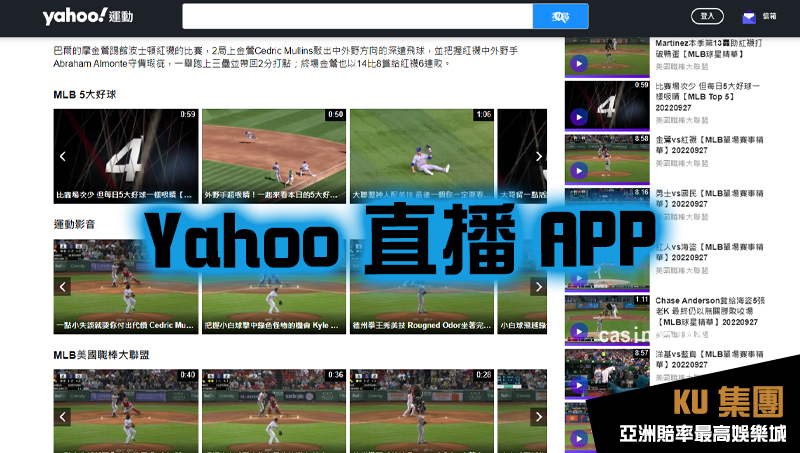Open the 大聯盟神人配美技 1:06 video thumbnail
Image resolution: width=800 pixels, height=453 pixels.
click(x=422, y=156)
